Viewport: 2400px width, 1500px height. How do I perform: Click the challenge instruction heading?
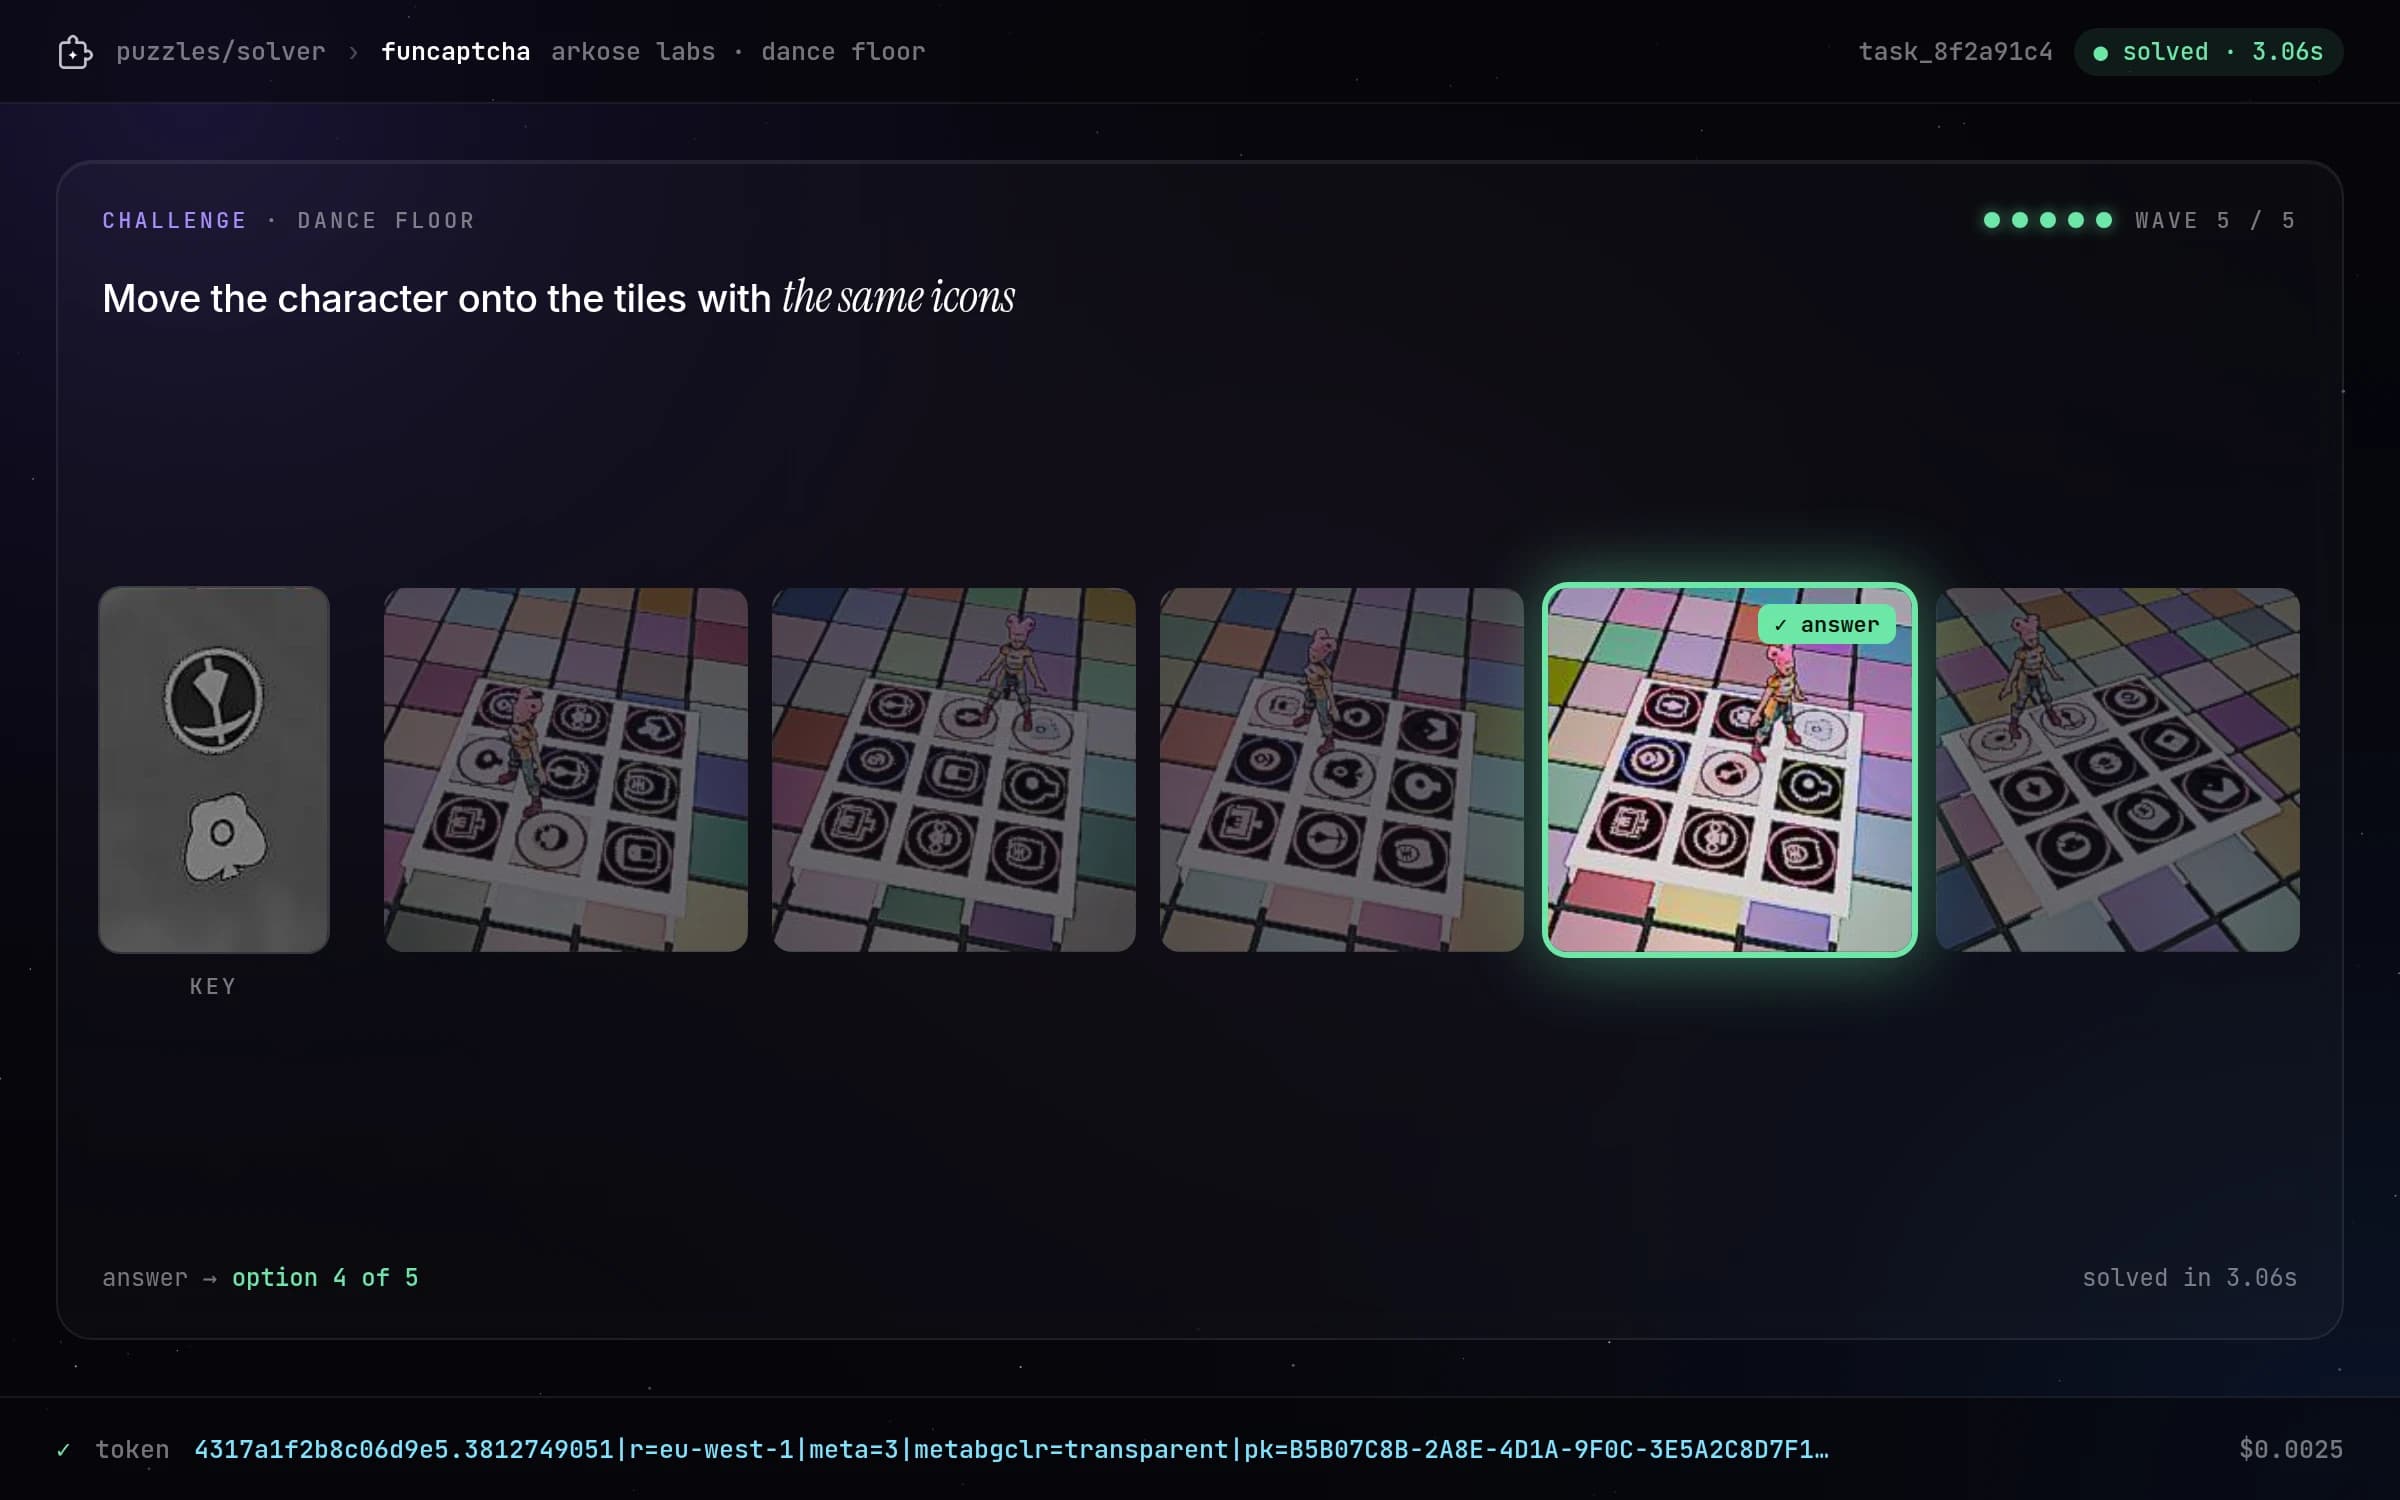[558, 298]
